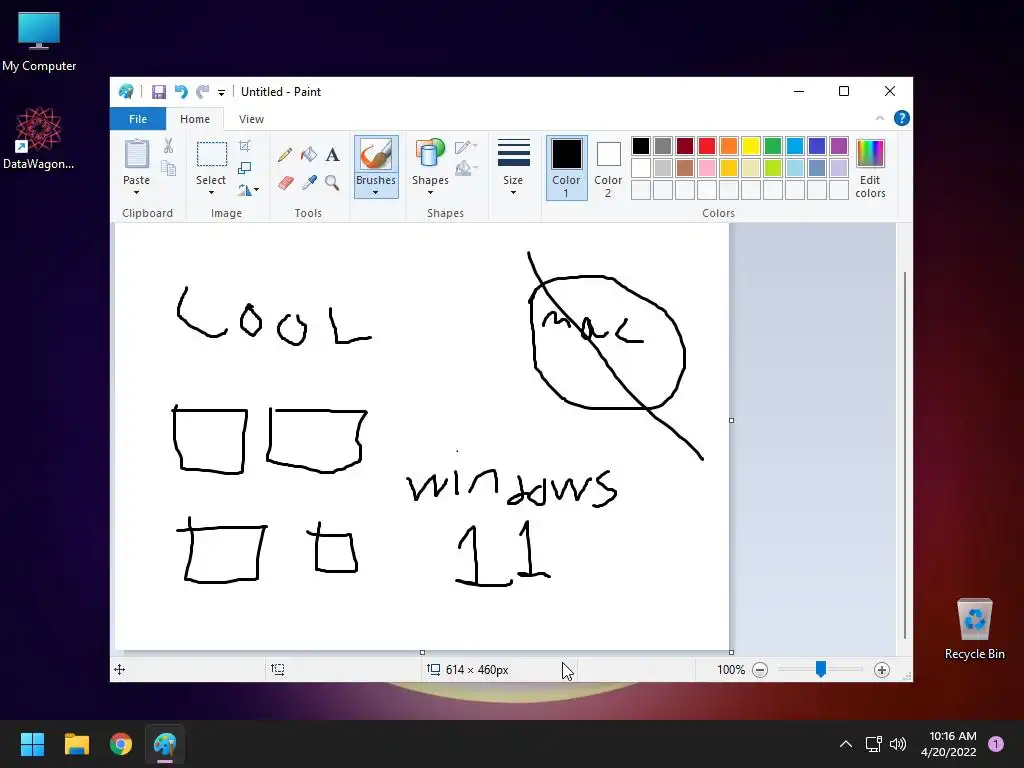
Task: Expand the Shapes dropdown arrow
Action: (430, 193)
